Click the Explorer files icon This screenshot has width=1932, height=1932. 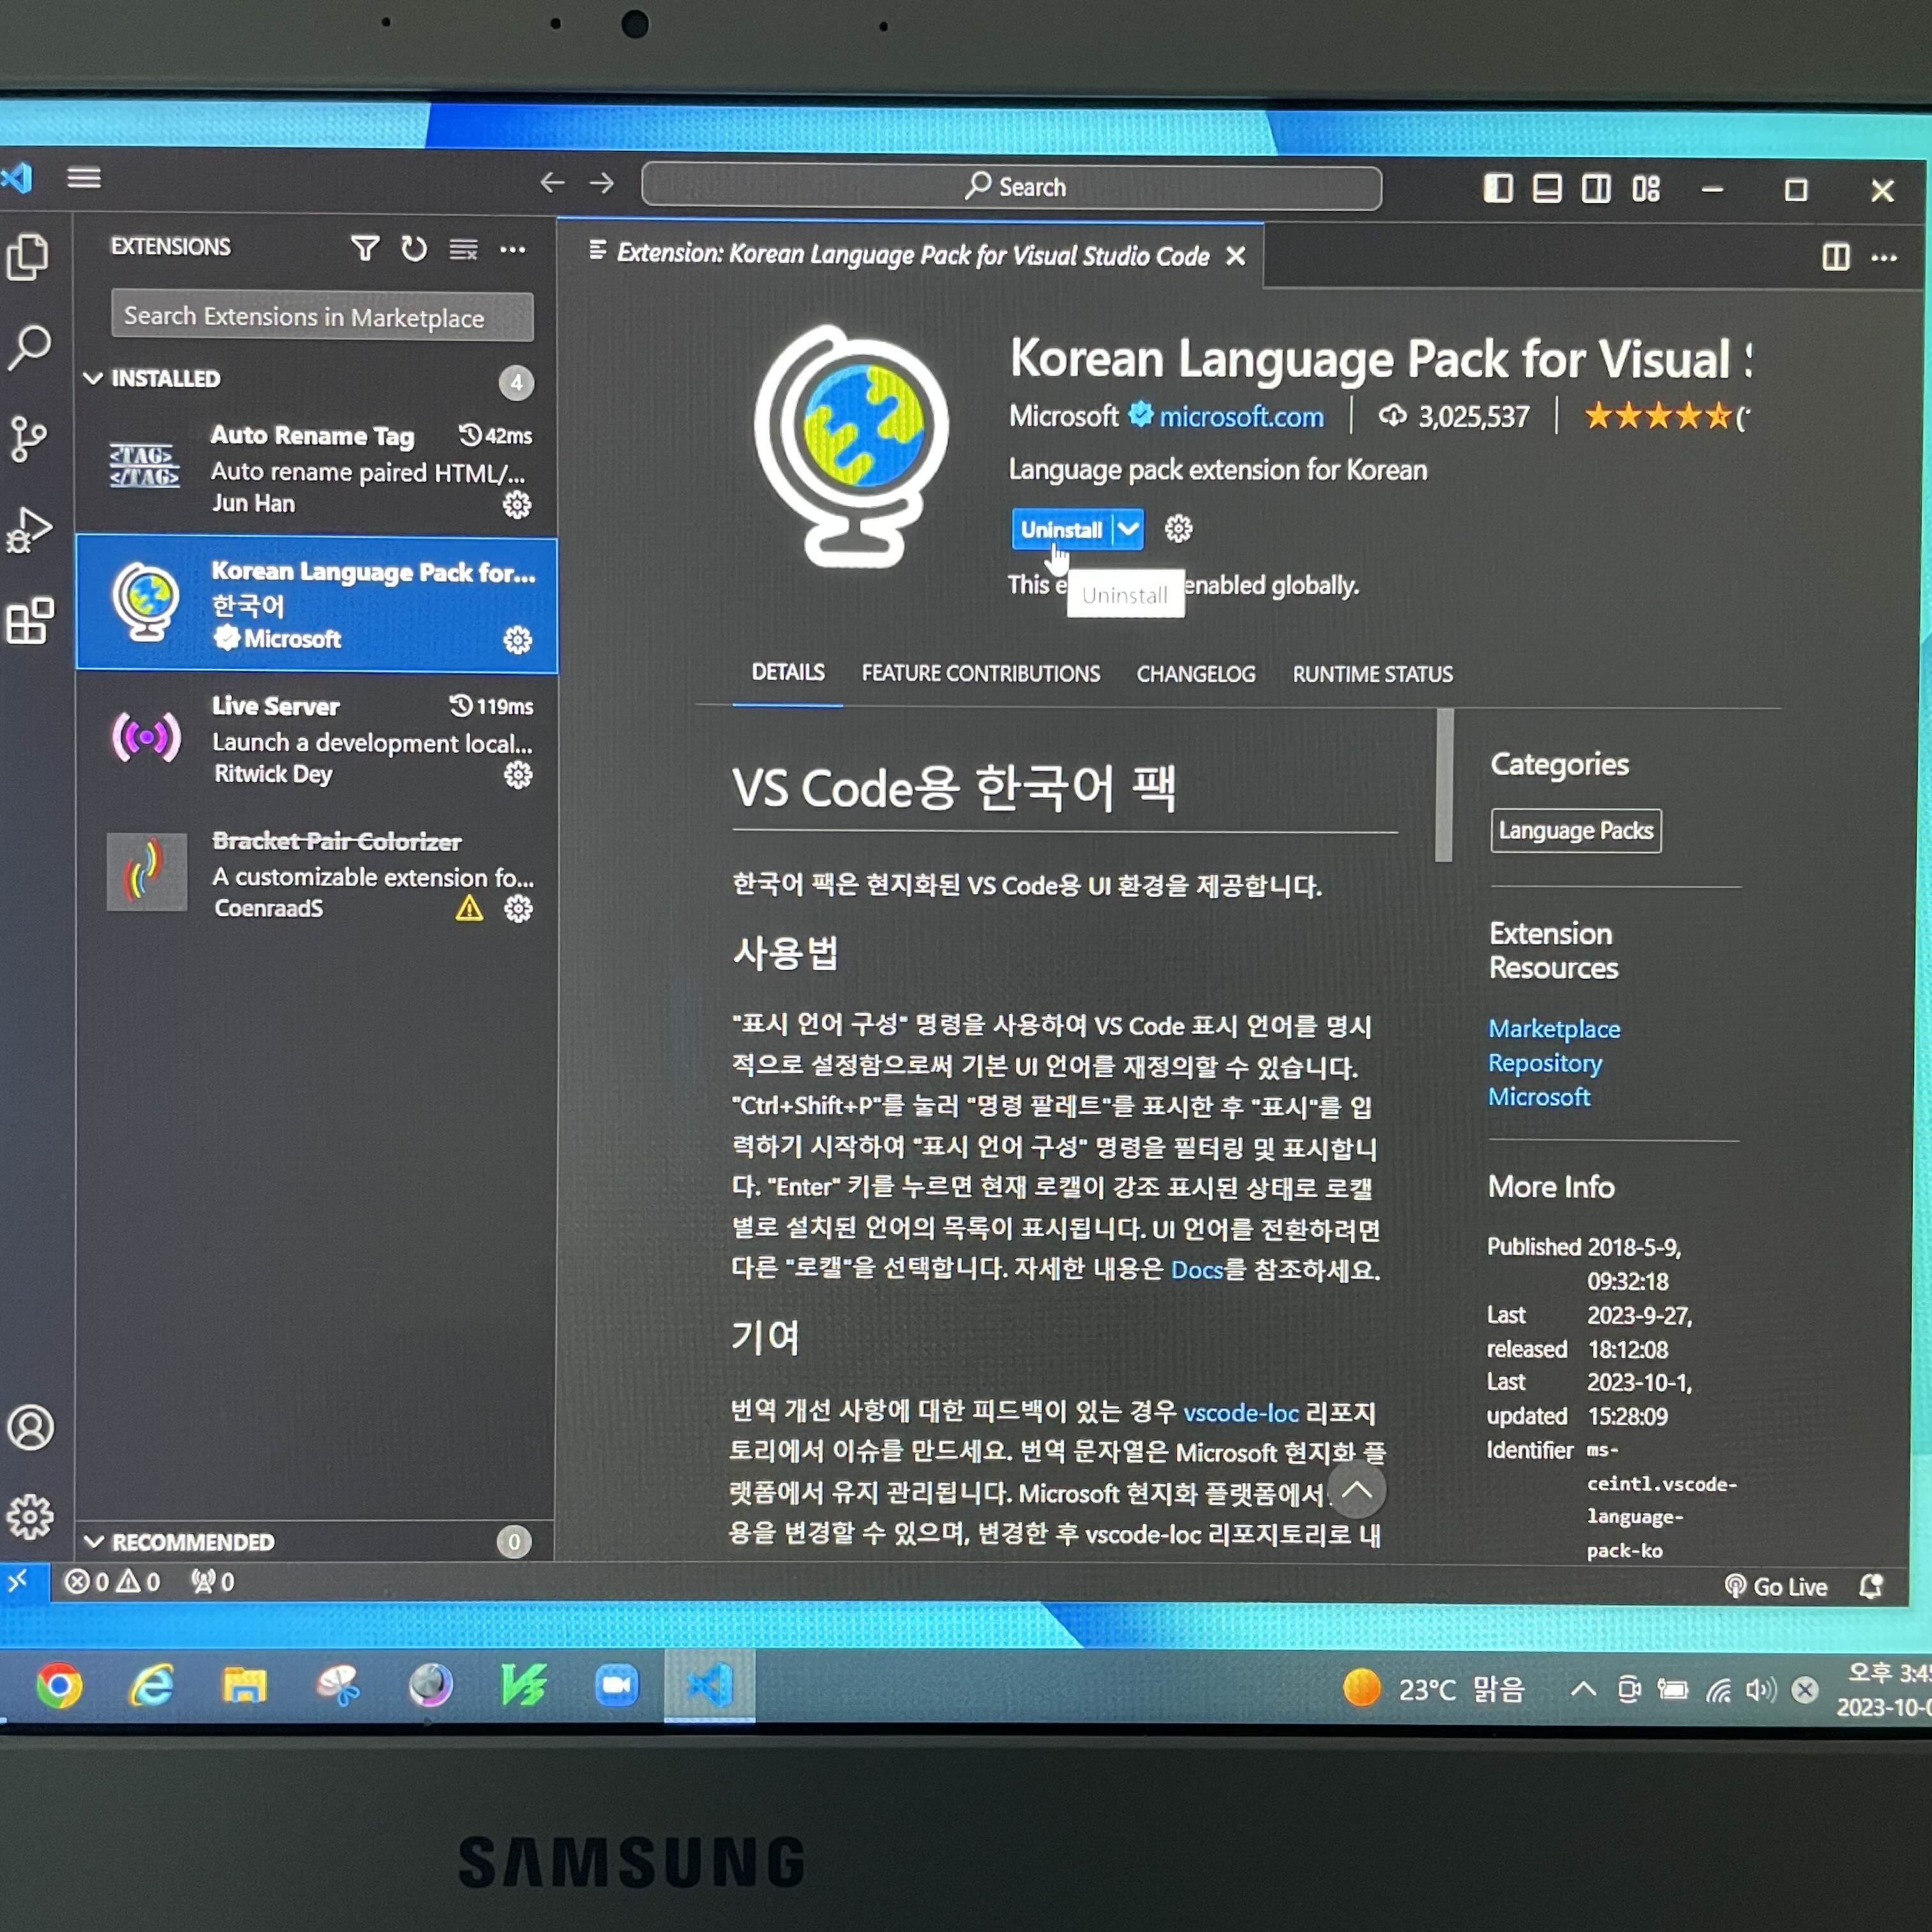click(x=28, y=257)
